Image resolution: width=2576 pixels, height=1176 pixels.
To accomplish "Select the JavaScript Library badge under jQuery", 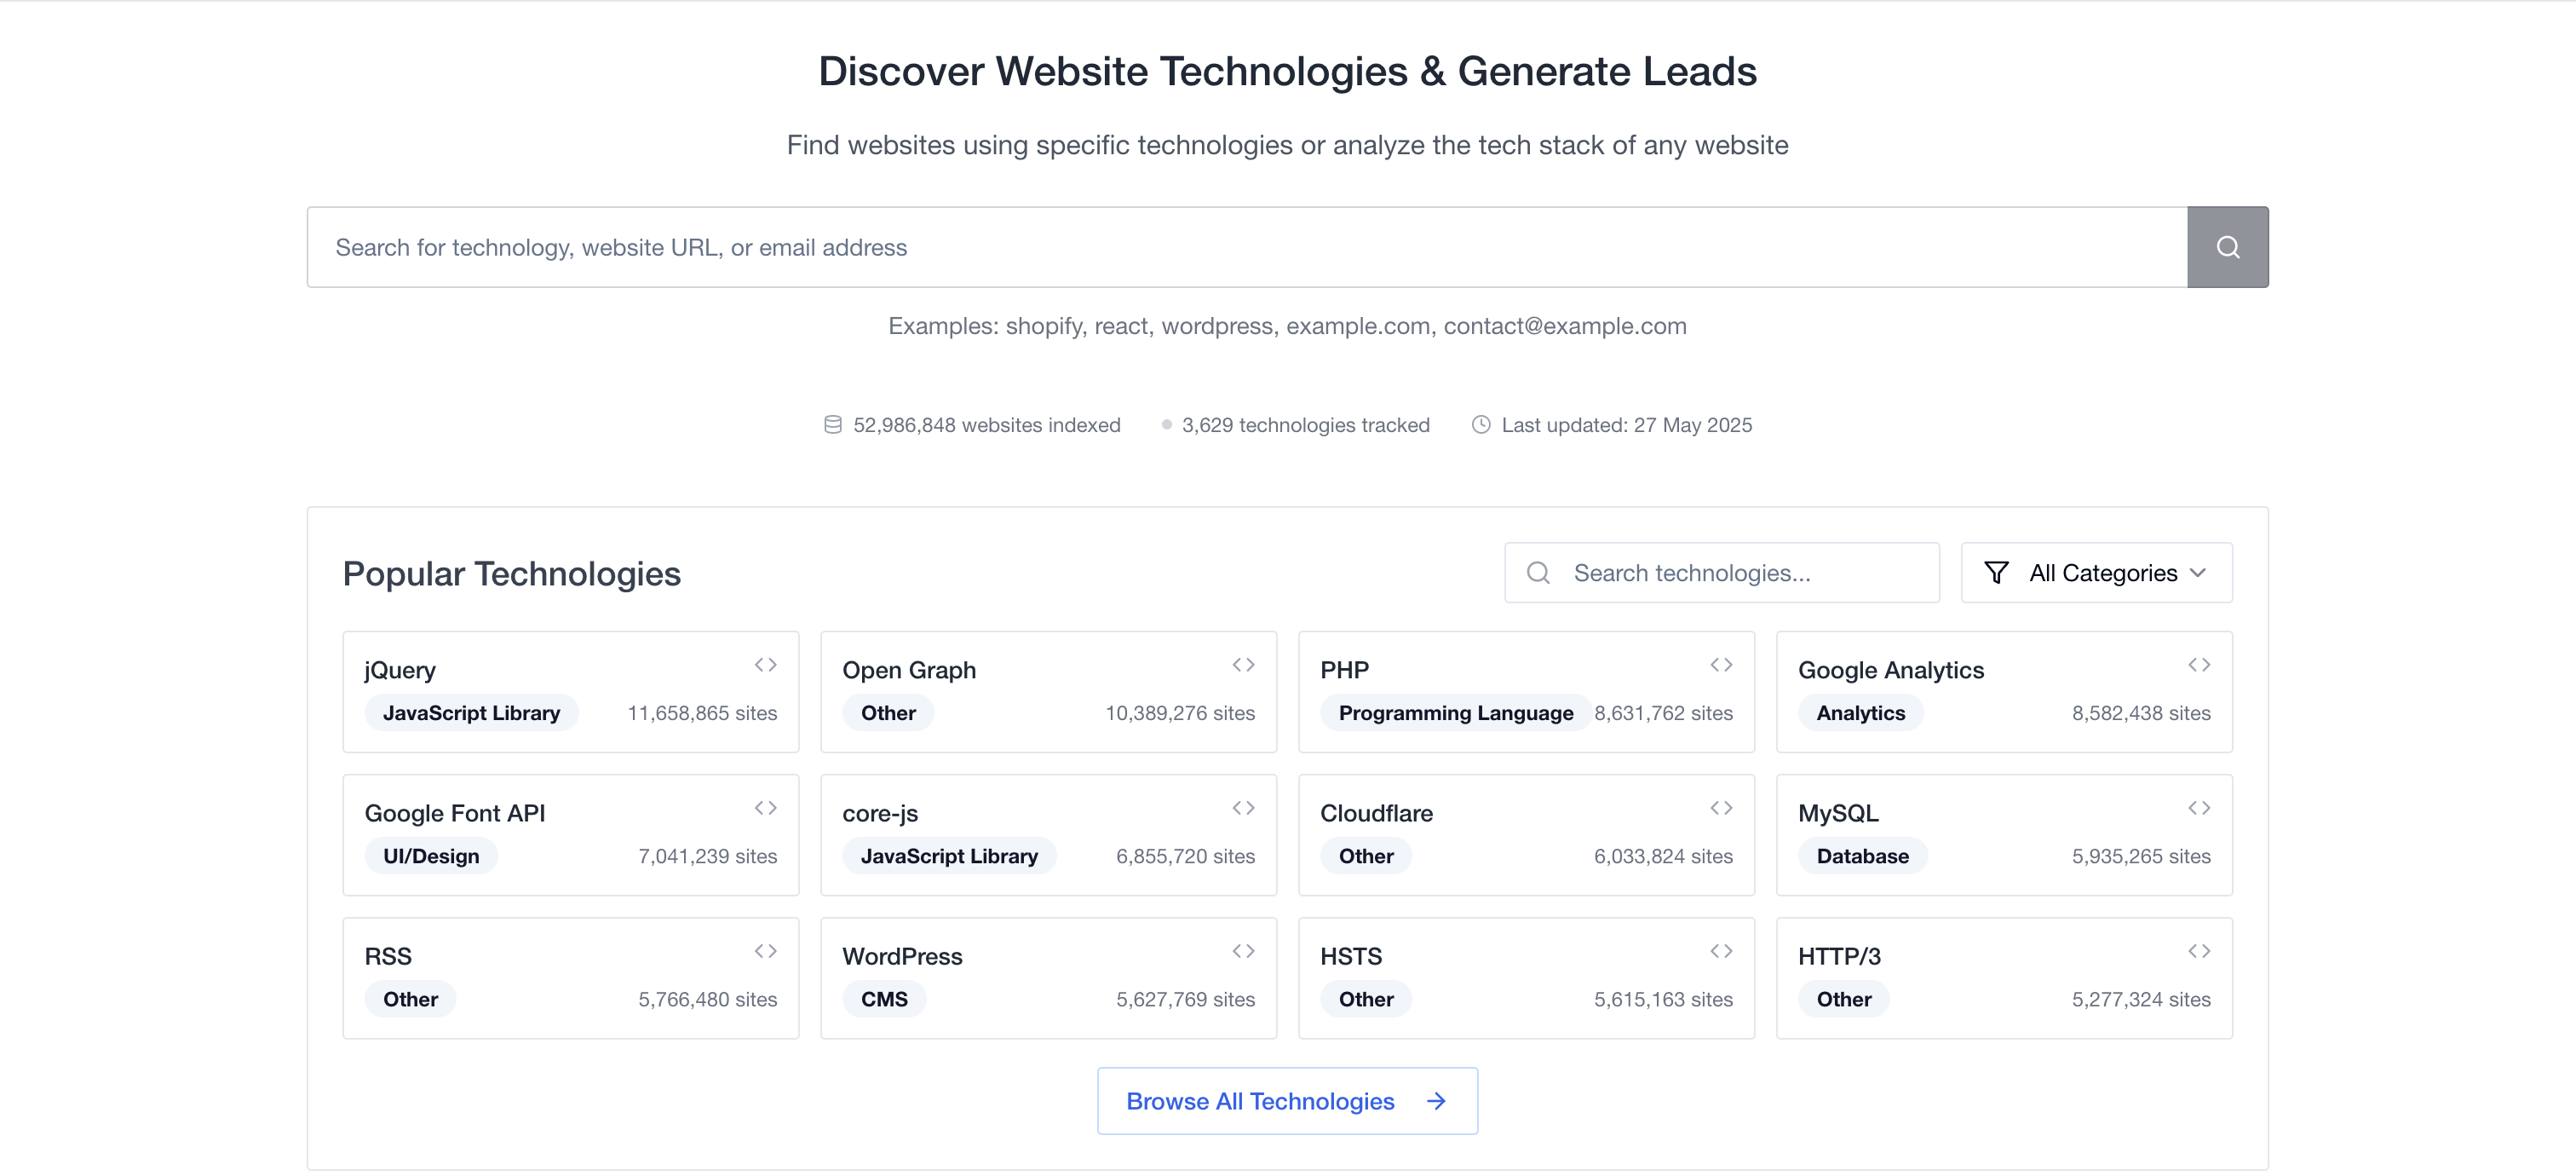I will 471,712.
